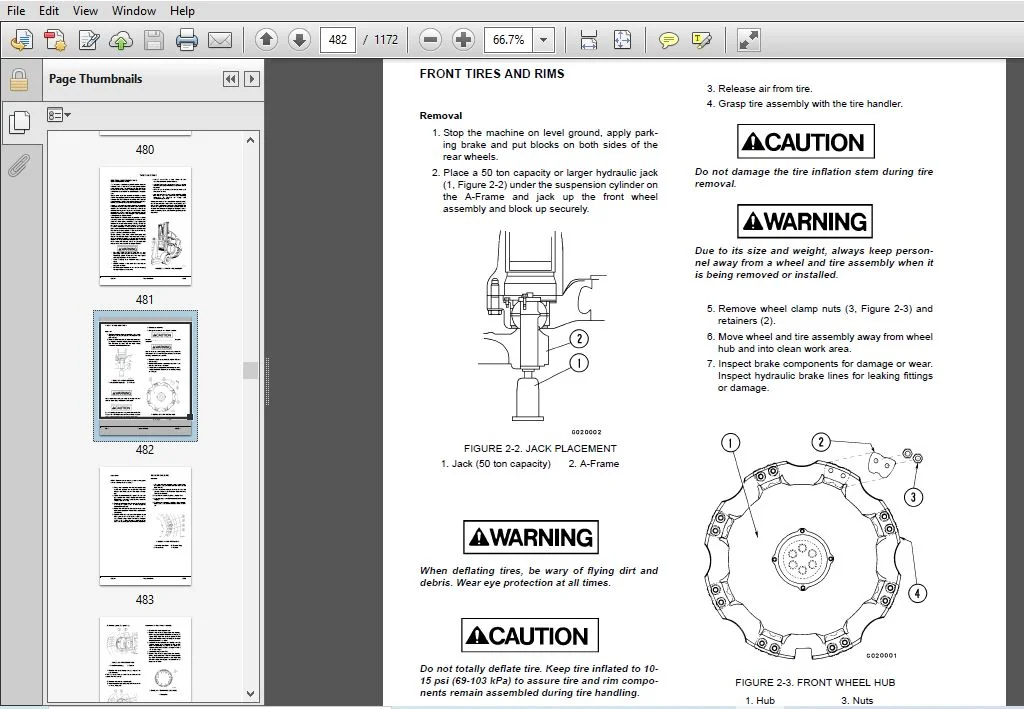Click the Save (floppy disk) icon
1024x709 pixels.
[153, 40]
